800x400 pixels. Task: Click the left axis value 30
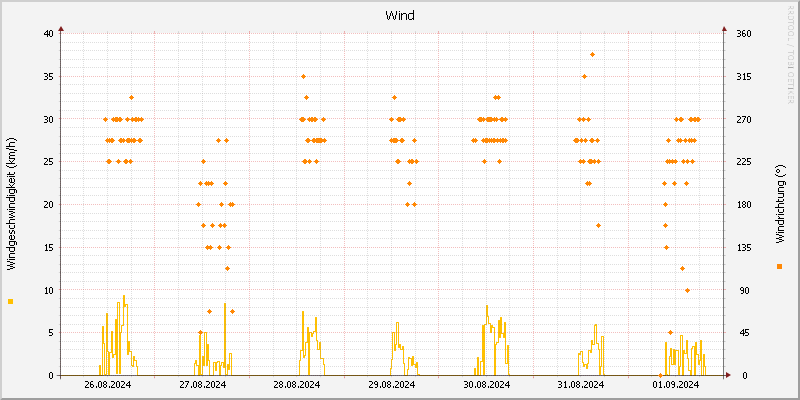[x=48, y=119]
